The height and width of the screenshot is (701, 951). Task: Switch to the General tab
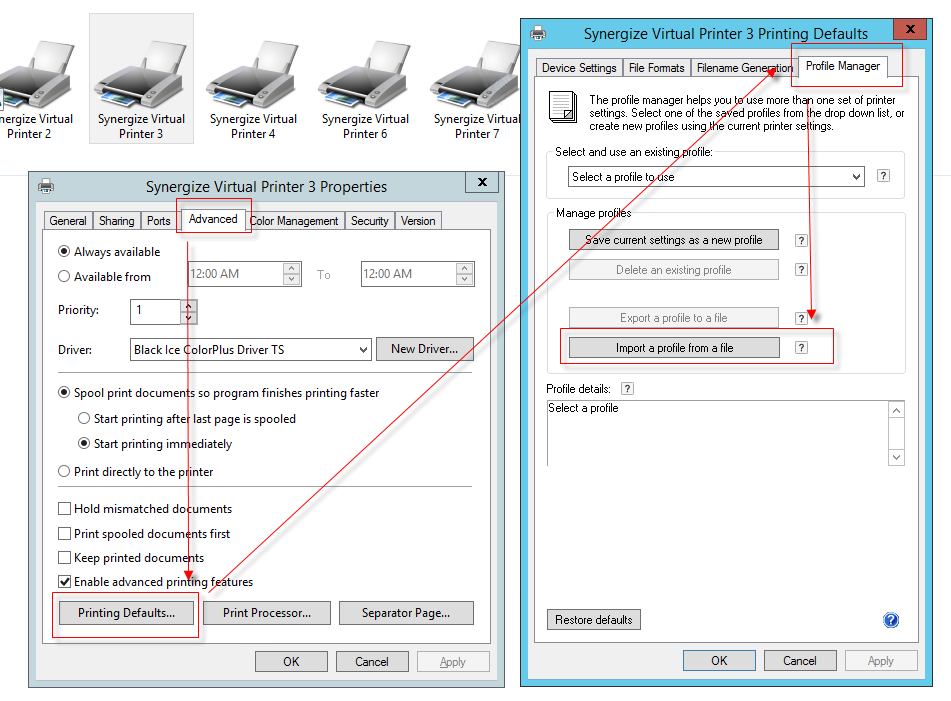coord(68,221)
